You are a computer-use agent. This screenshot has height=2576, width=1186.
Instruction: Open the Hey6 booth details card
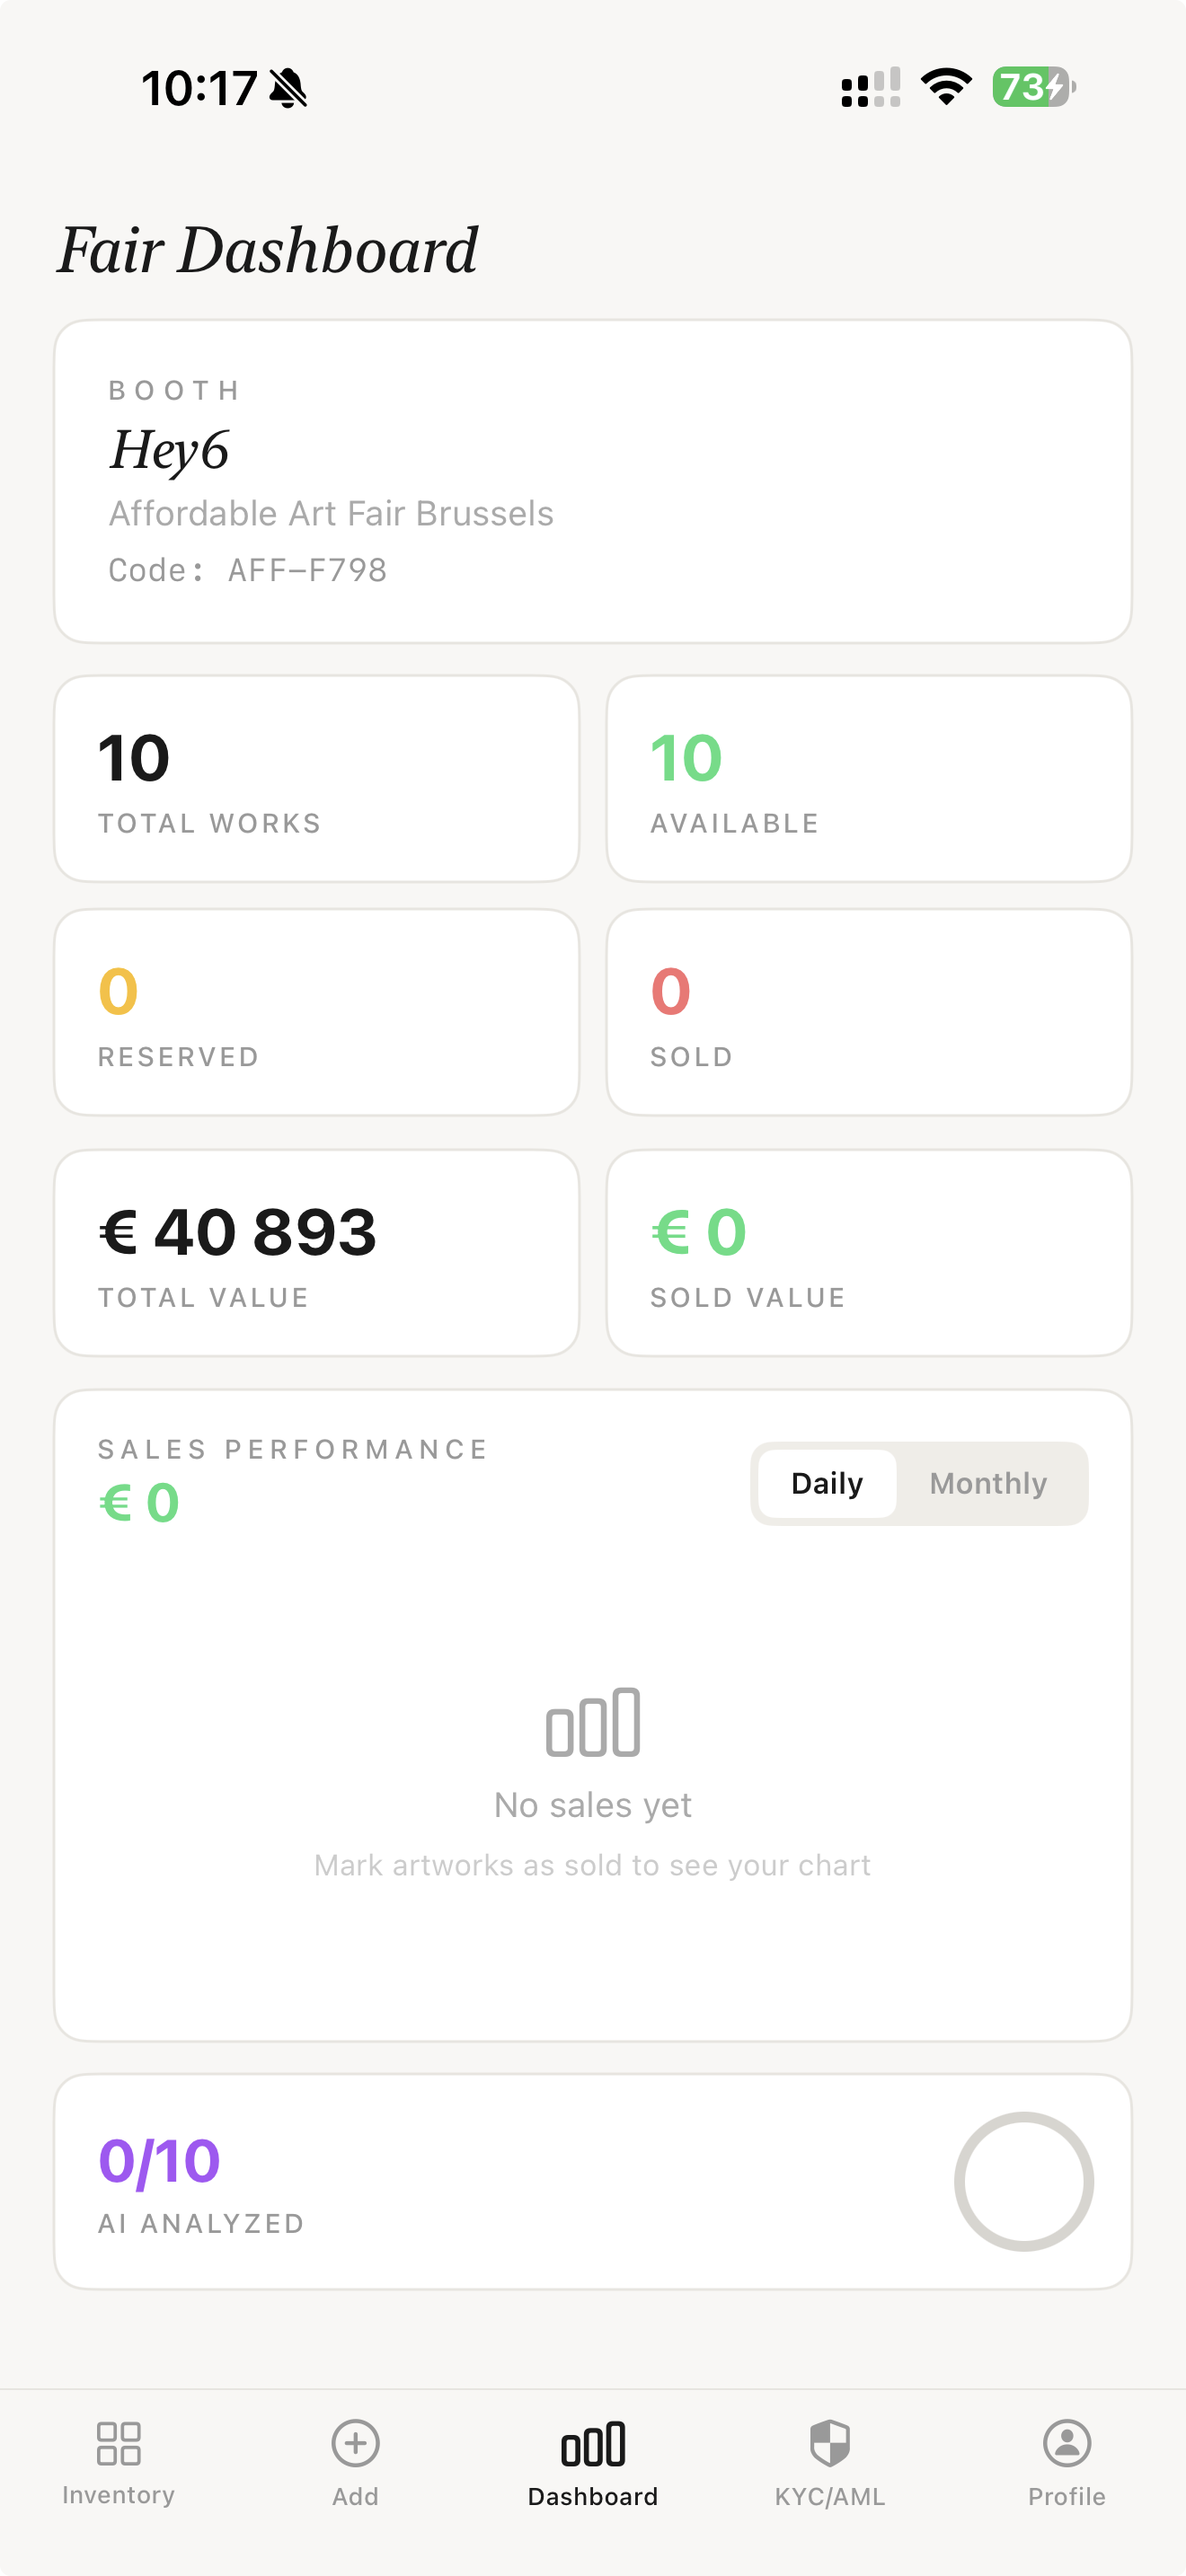(x=593, y=478)
